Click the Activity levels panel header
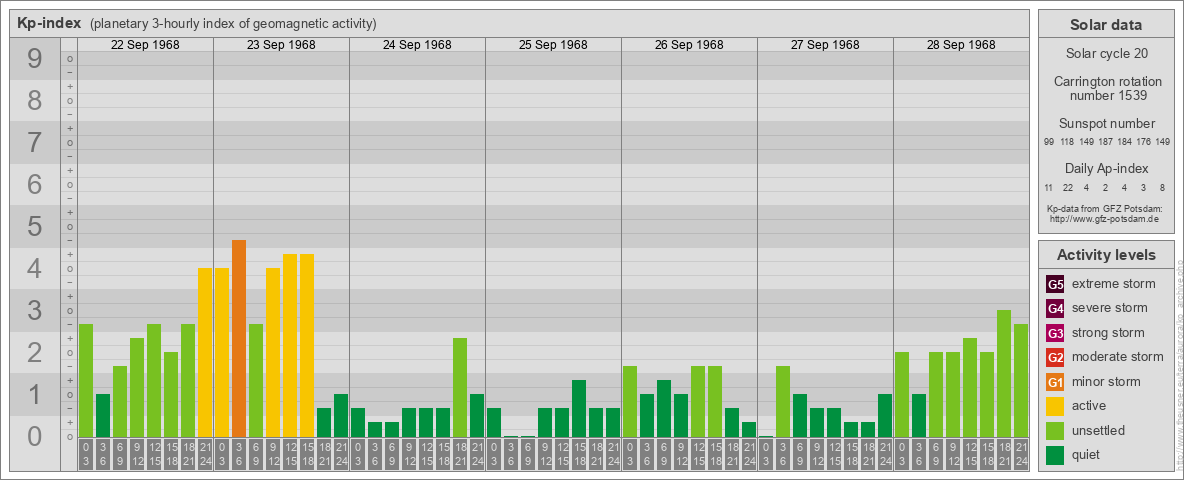 coord(1105,255)
